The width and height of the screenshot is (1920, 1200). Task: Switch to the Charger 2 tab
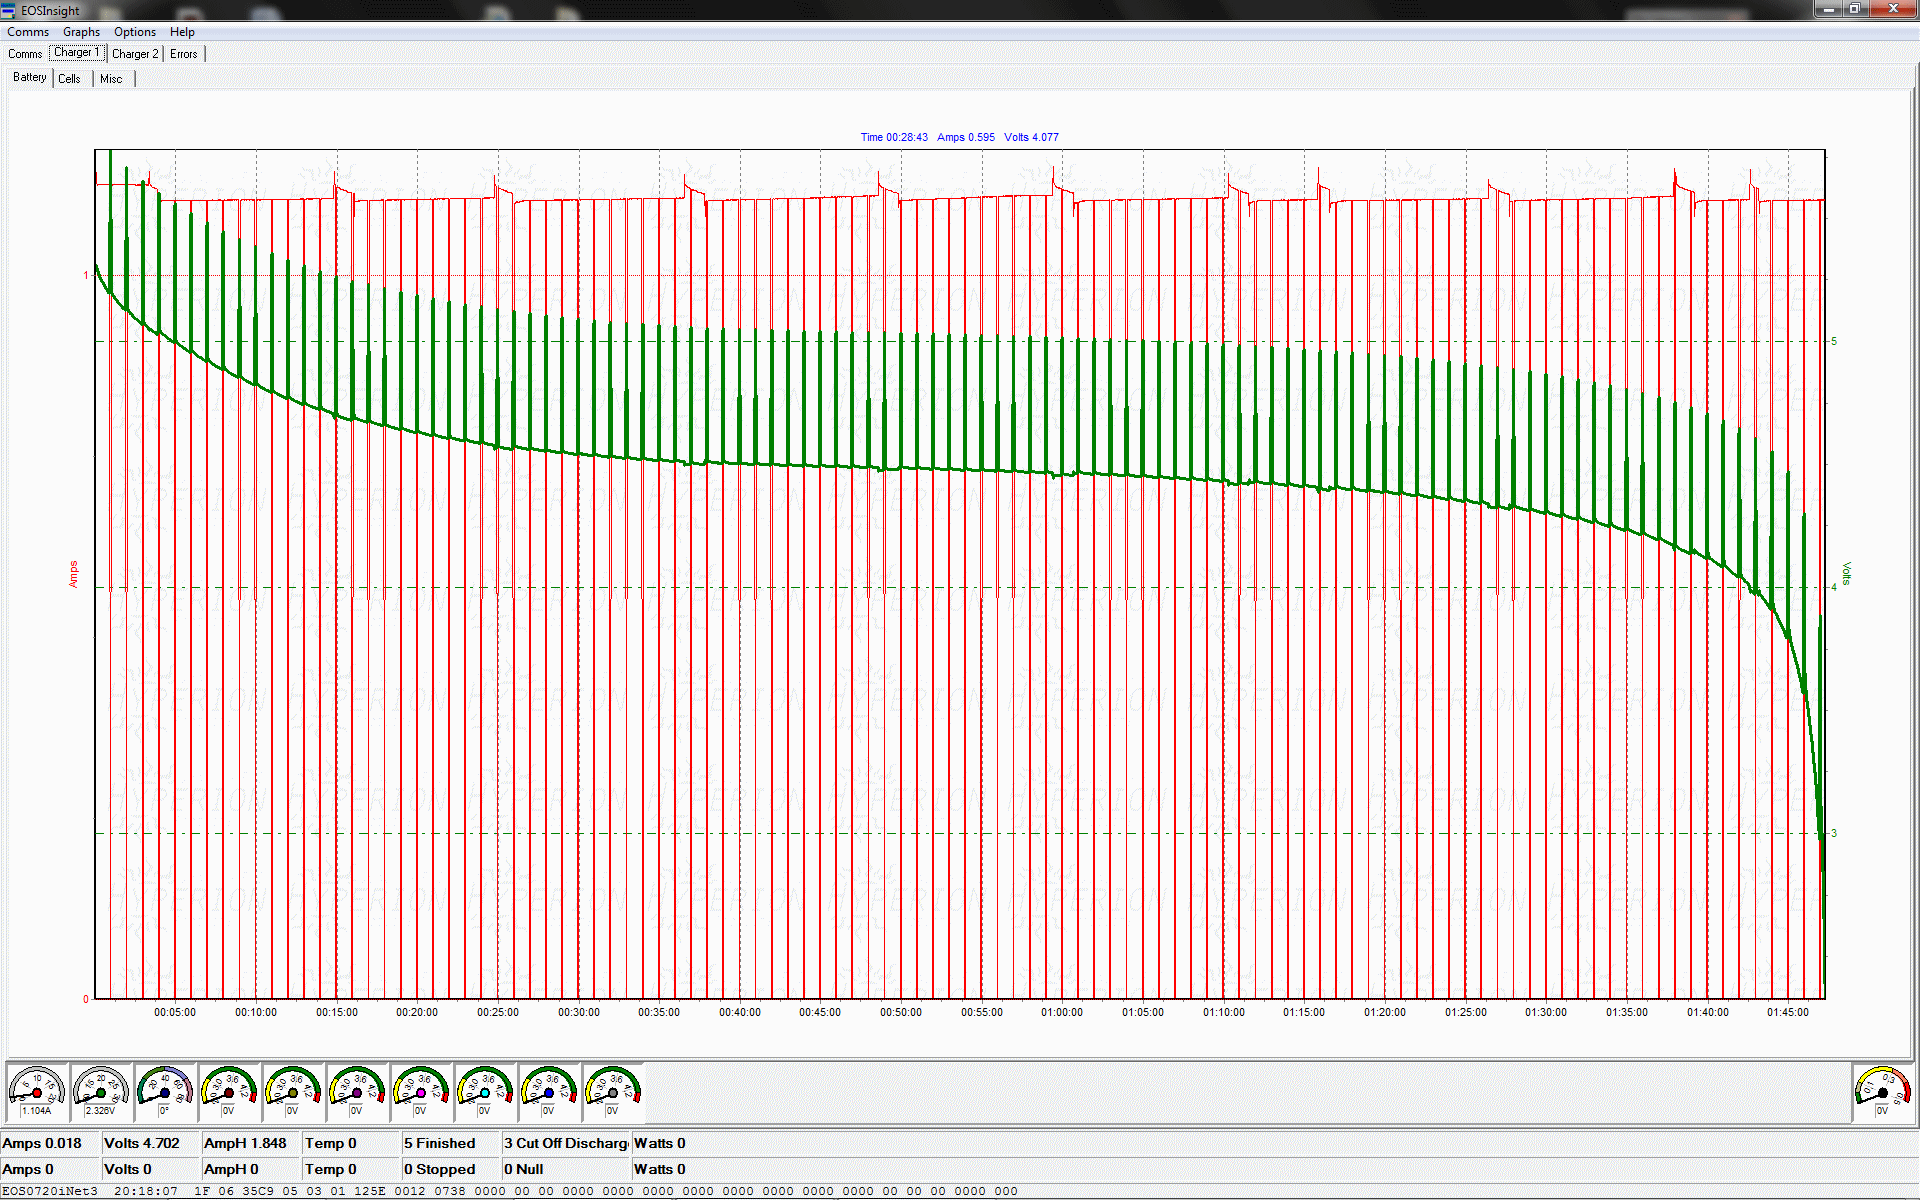tap(135, 54)
